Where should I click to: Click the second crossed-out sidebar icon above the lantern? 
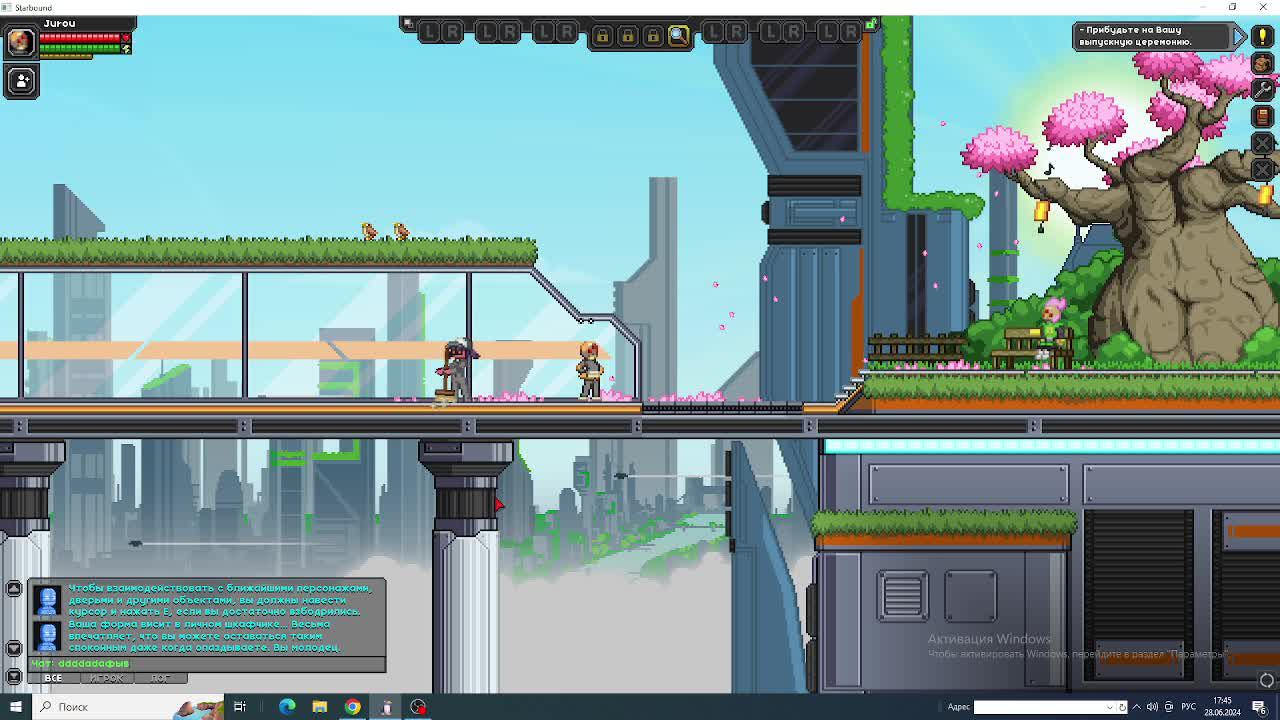[x=1262, y=169]
